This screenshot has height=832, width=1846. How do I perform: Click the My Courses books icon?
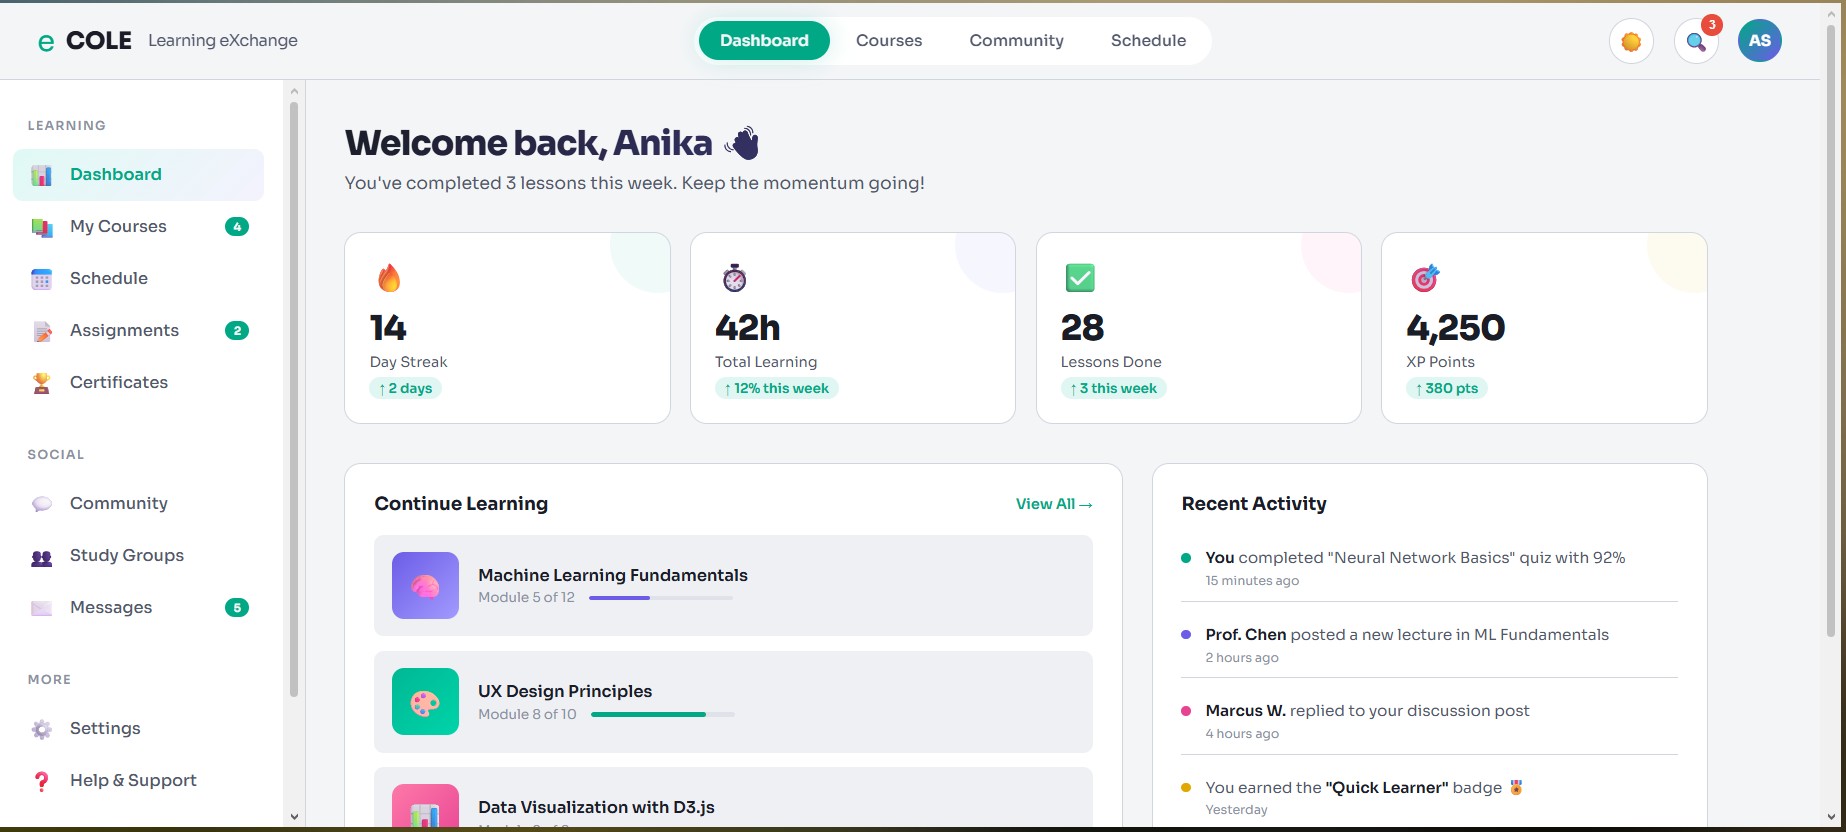[41, 227]
